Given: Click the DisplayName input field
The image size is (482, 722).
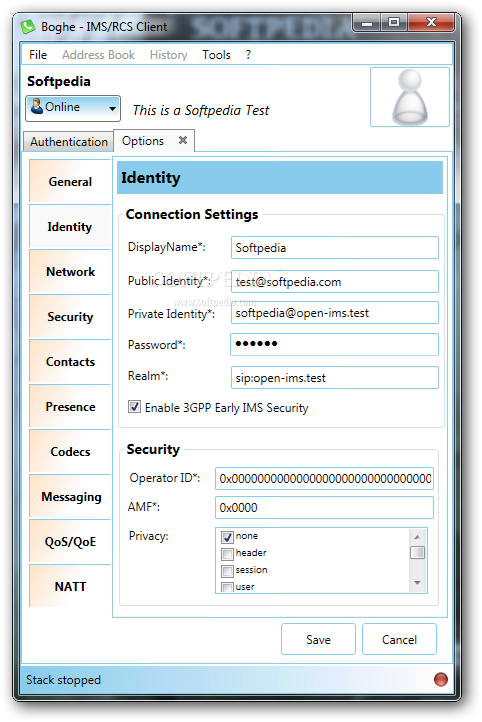Looking at the screenshot, I should coord(335,248).
